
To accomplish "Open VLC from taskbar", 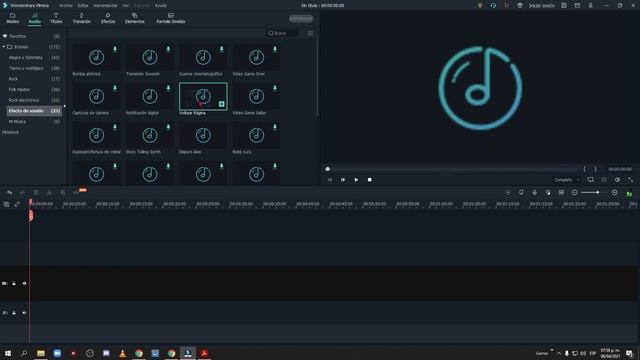I will pos(122,353).
